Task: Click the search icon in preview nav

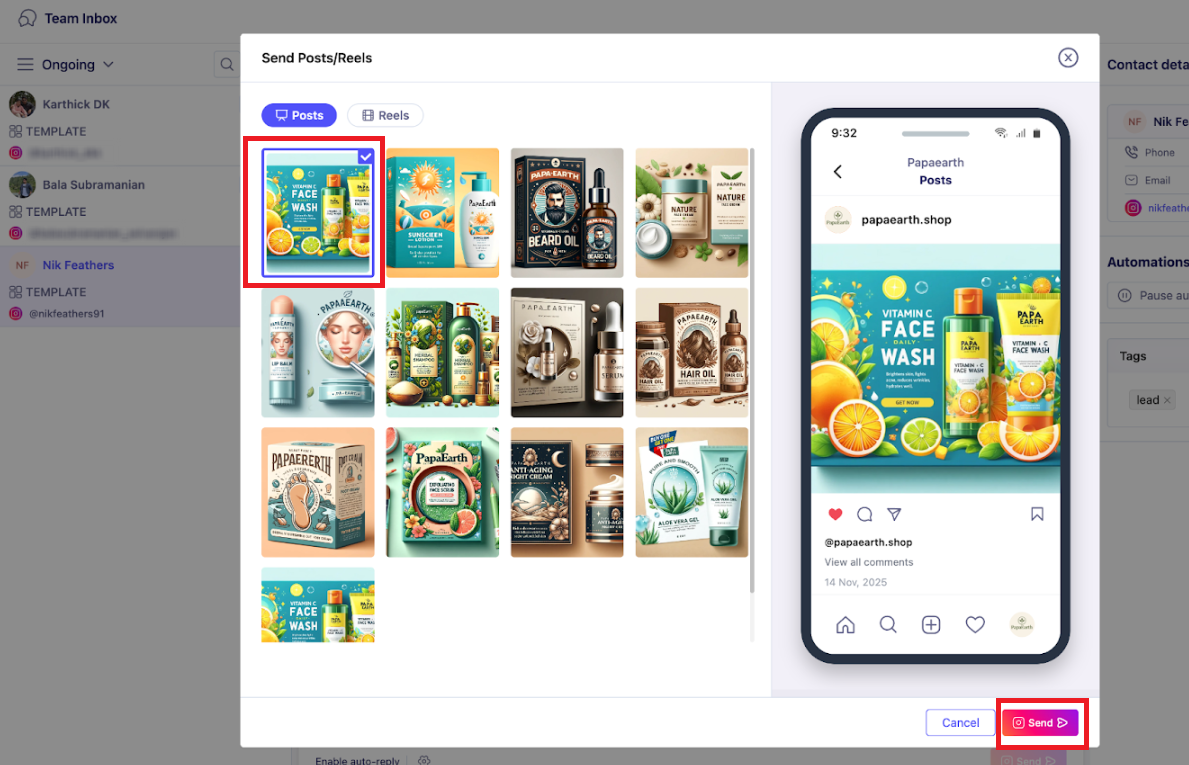Action: click(888, 625)
